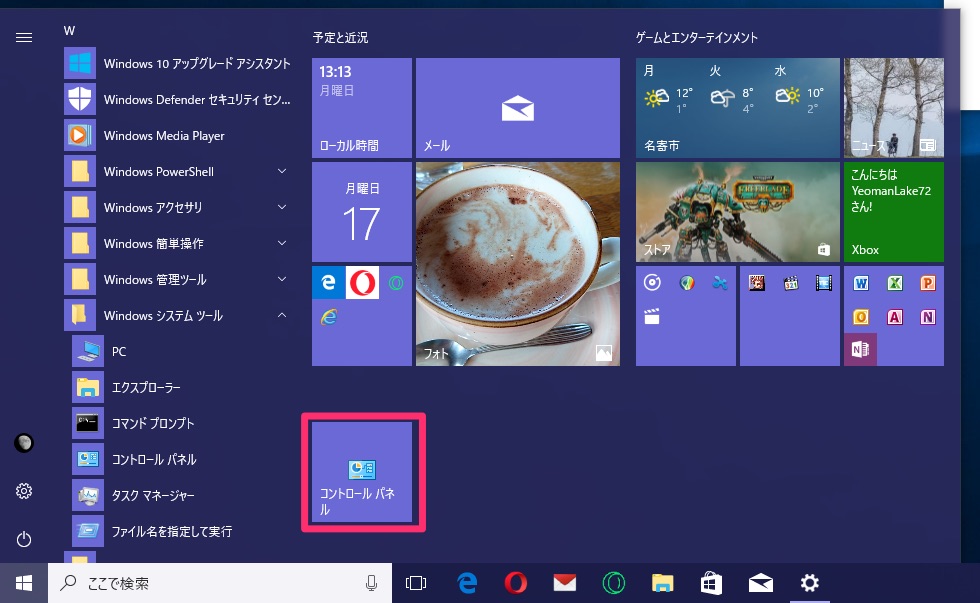The width and height of the screenshot is (980, 603).
Task: Open the user account avatar in Start rail
Action: click(24, 443)
